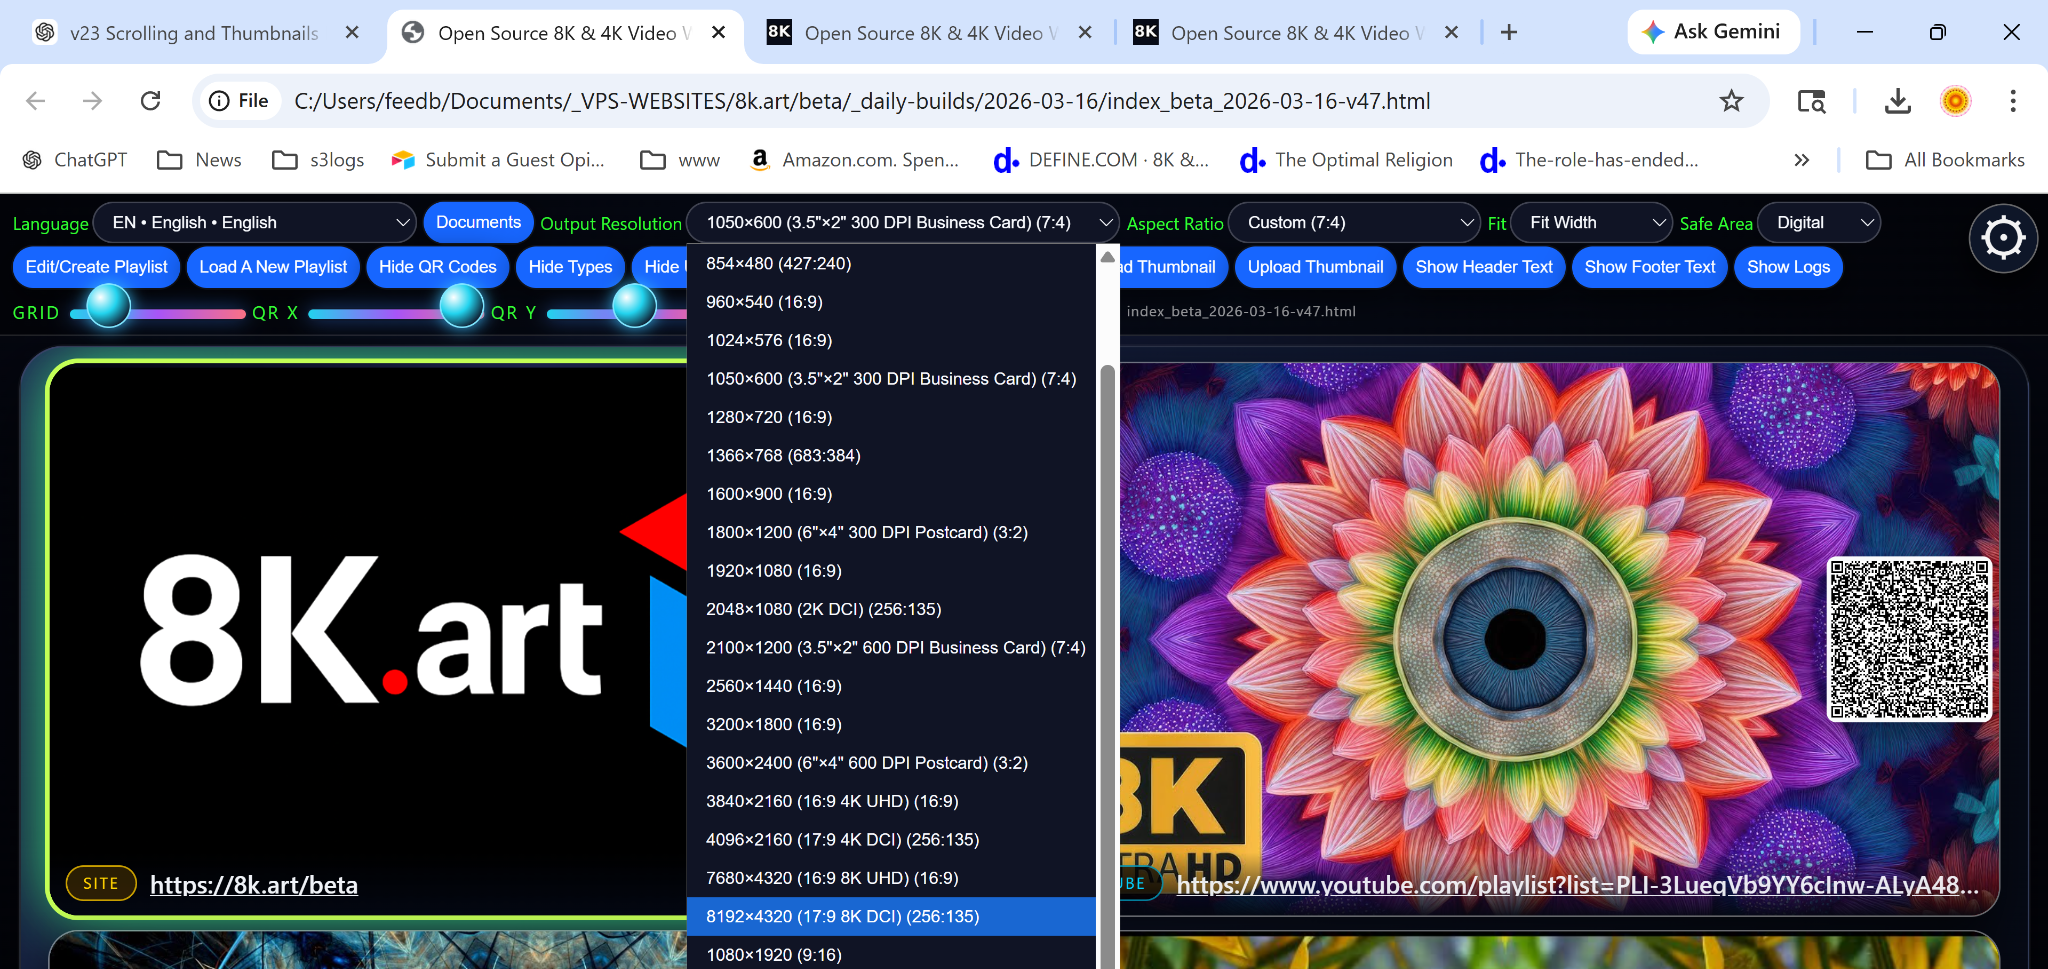Click the browser back arrow

[36, 101]
